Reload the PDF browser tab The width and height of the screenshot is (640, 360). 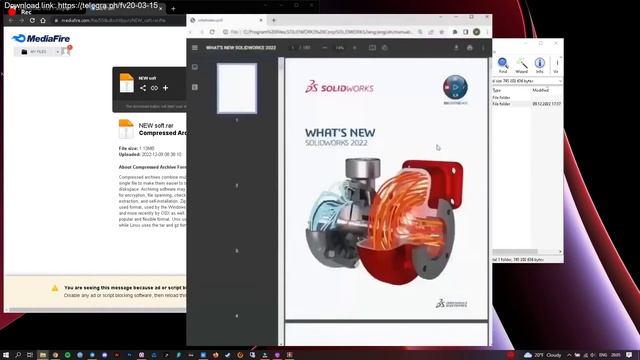[x=212, y=32]
